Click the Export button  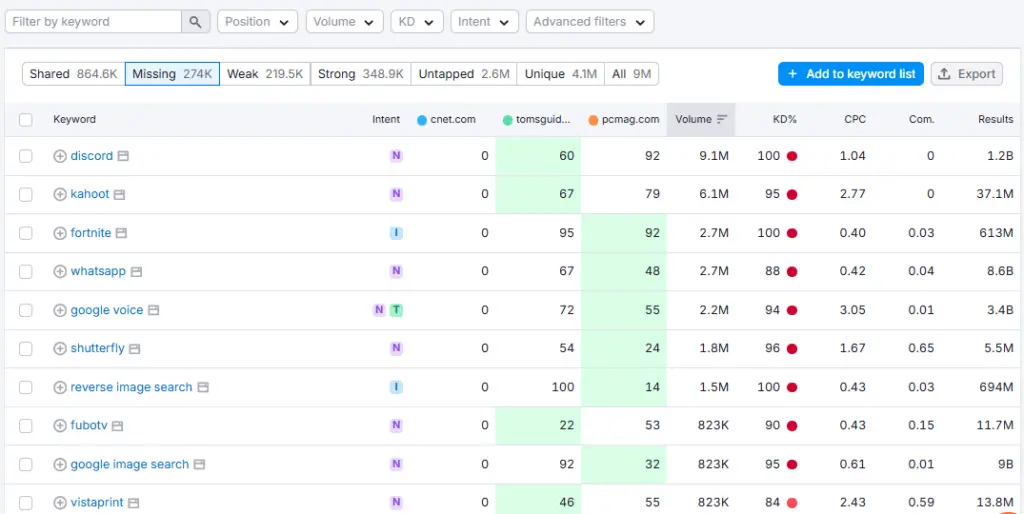[x=967, y=74]
